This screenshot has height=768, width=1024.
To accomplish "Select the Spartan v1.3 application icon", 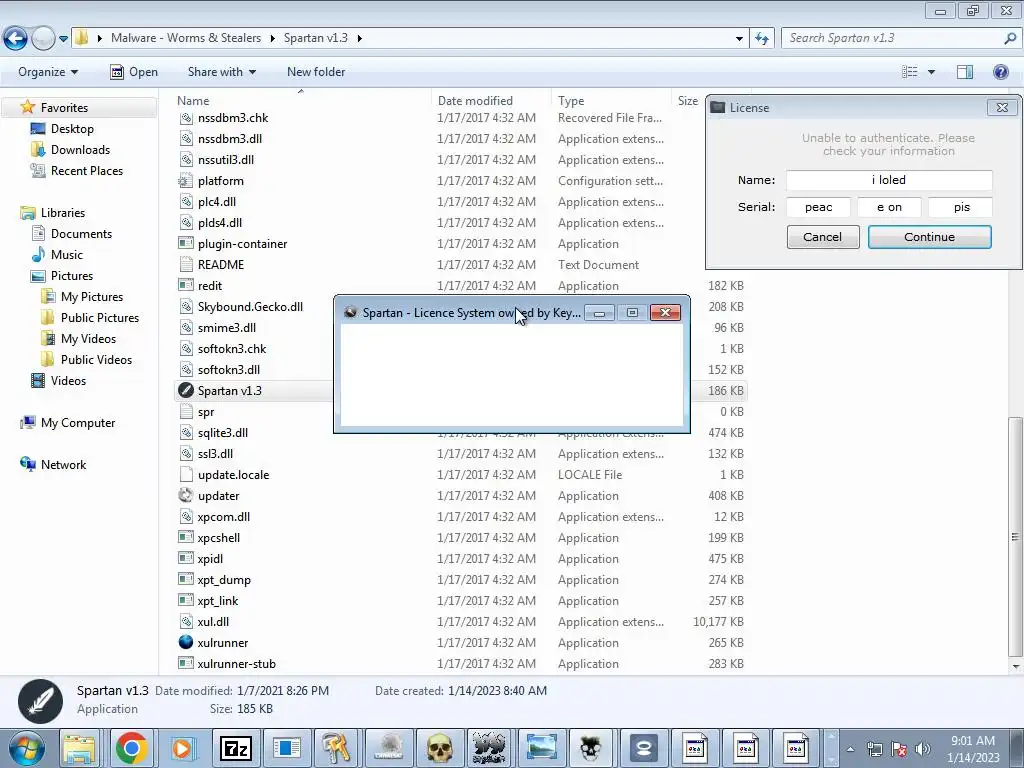I will [x=186, y=391].
